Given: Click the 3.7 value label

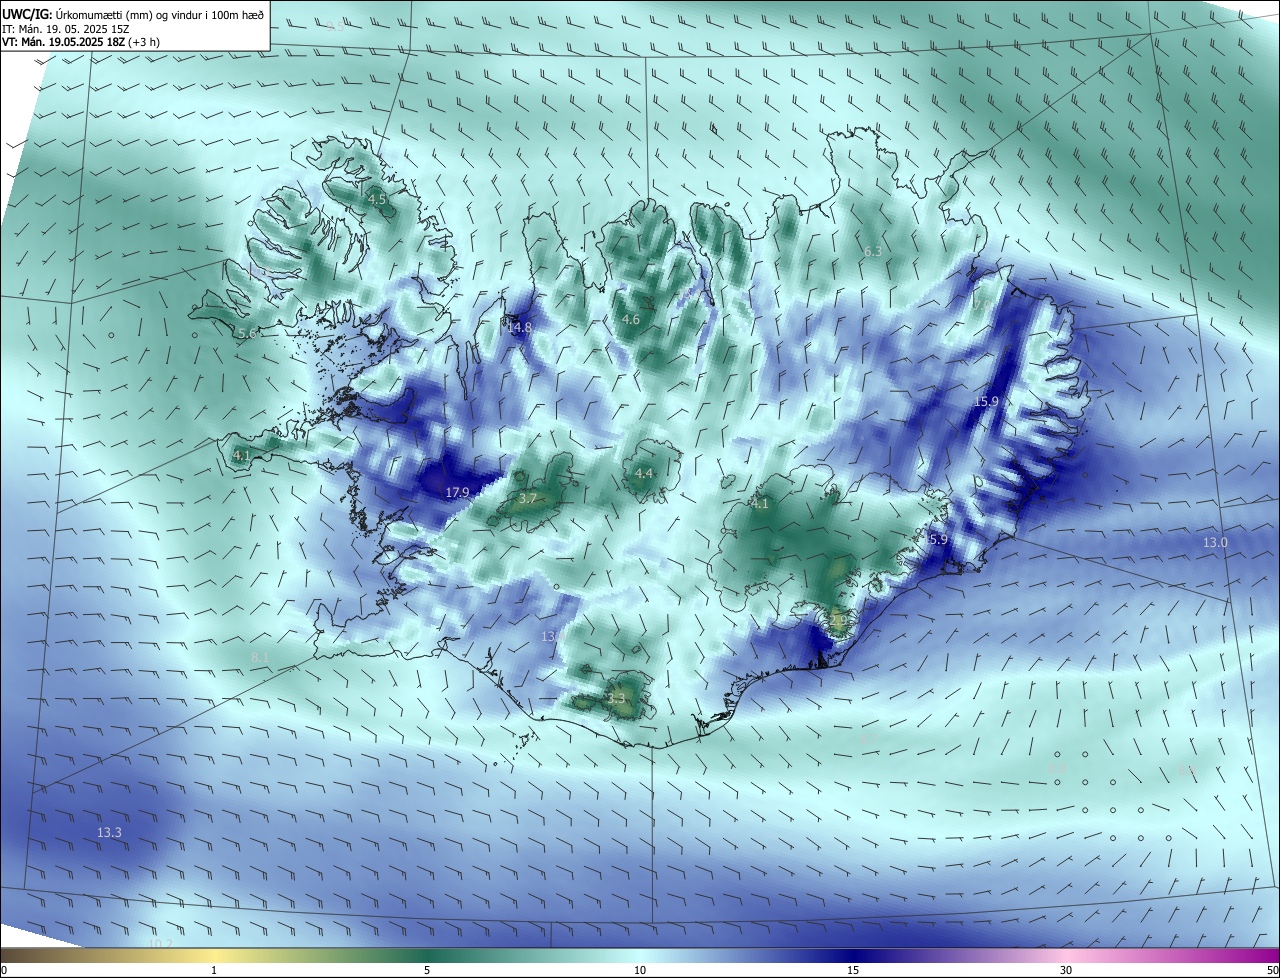Looking at the screenshot, I should pyautogui.click(x=528, y=498).
